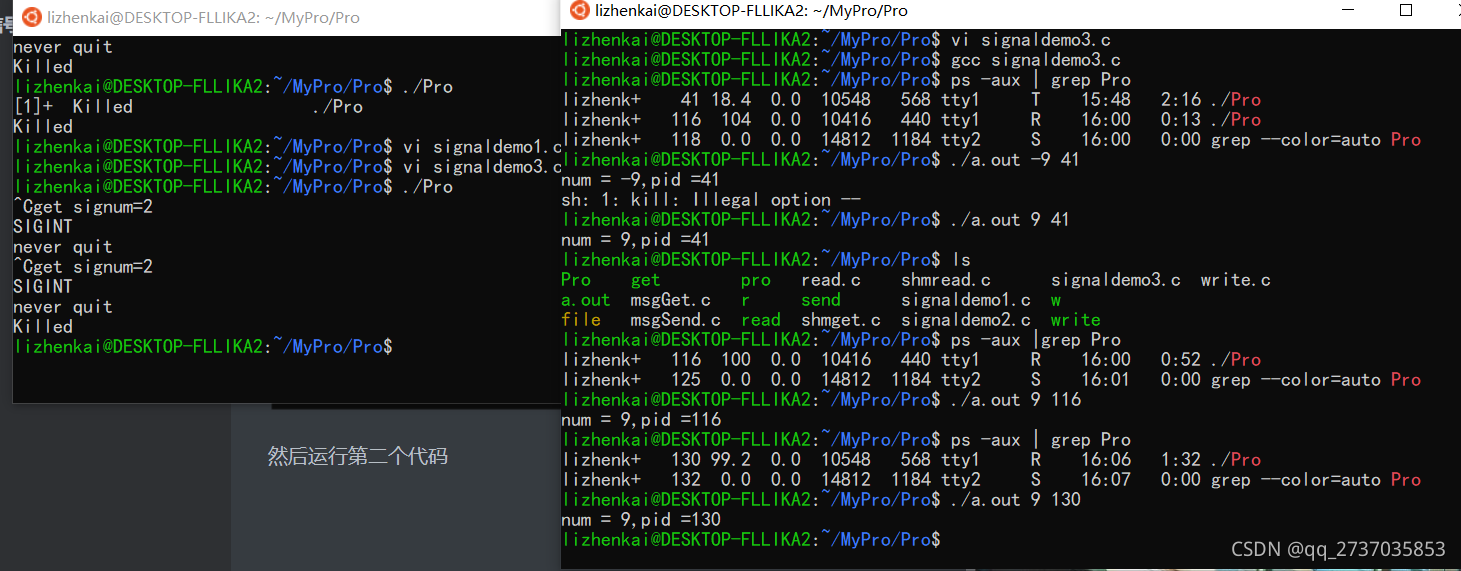Click the left terminal window title text
The height and width of the screenshot is (571, 1461).
pos(205,17)
